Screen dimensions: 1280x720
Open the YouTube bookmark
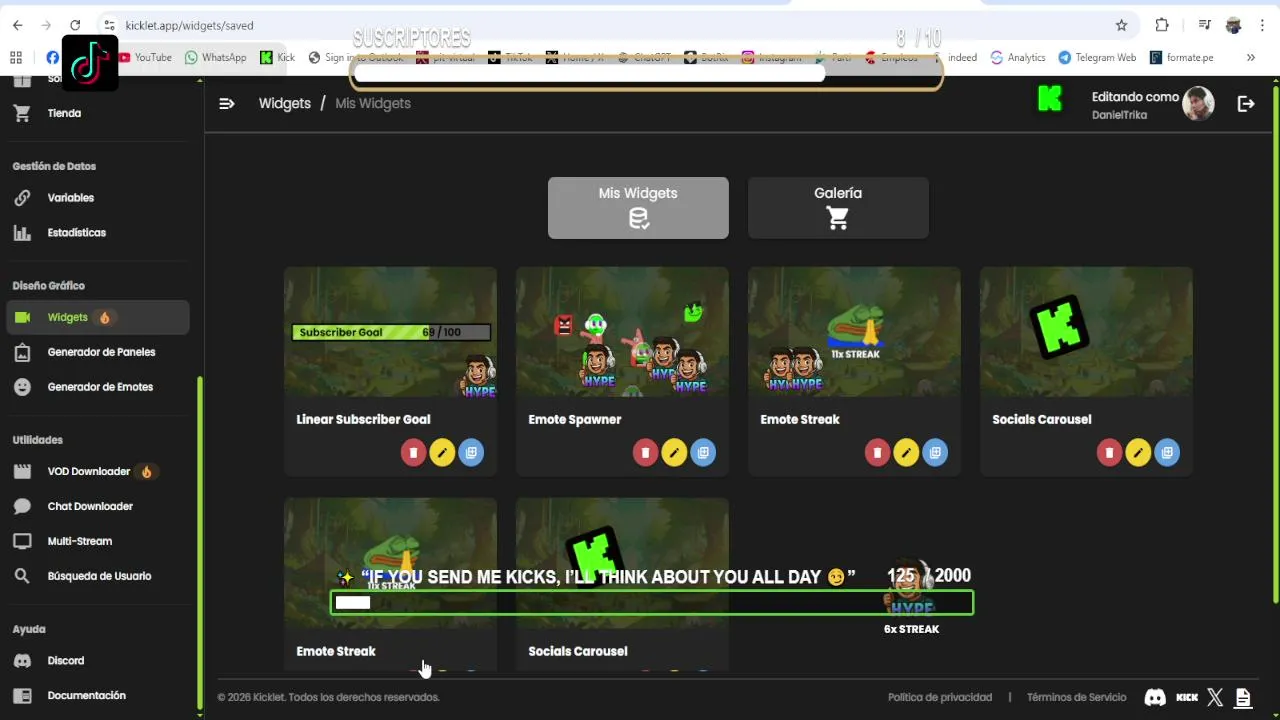(x=145, y=57)
